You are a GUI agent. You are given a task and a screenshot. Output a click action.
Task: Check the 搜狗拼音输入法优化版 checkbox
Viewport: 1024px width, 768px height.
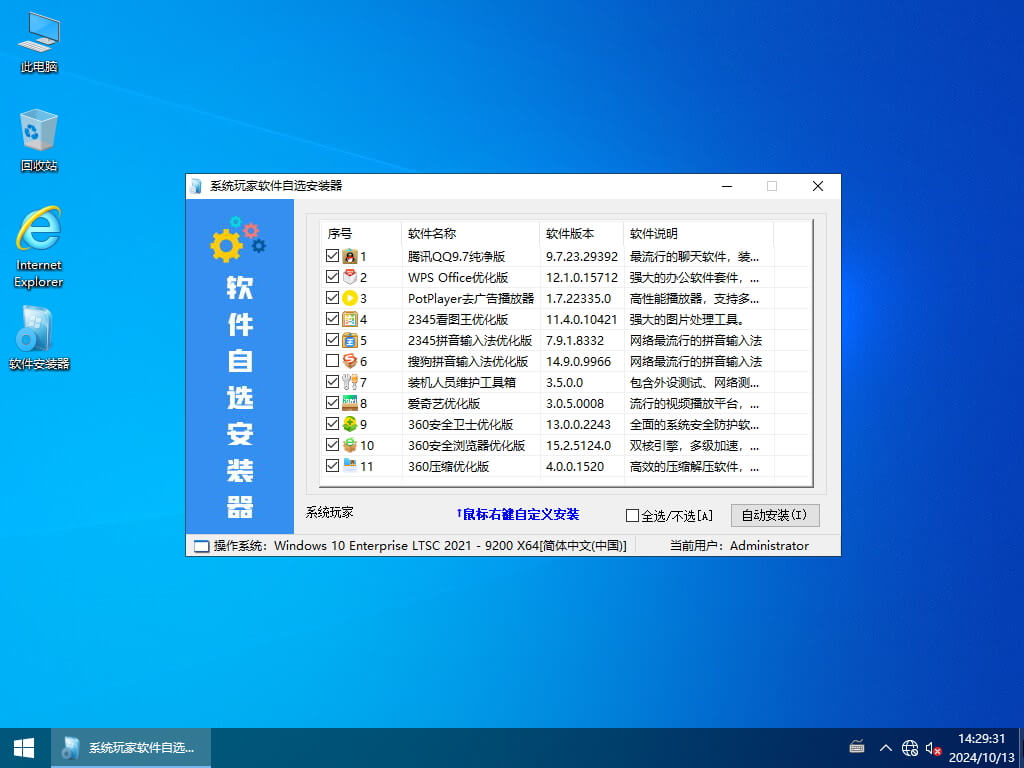(332, 361)
